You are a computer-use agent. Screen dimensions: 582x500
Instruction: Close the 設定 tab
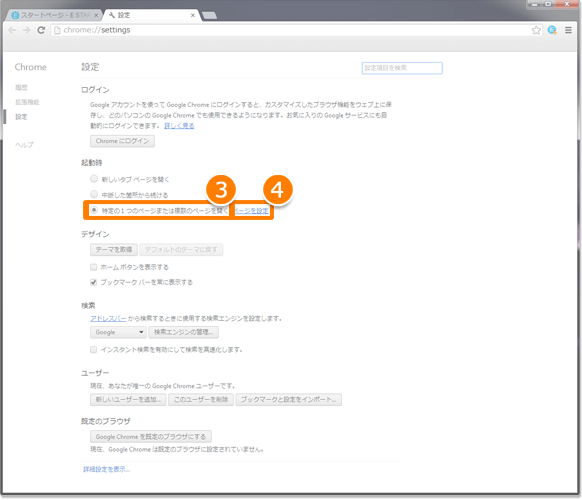[193, 15]
